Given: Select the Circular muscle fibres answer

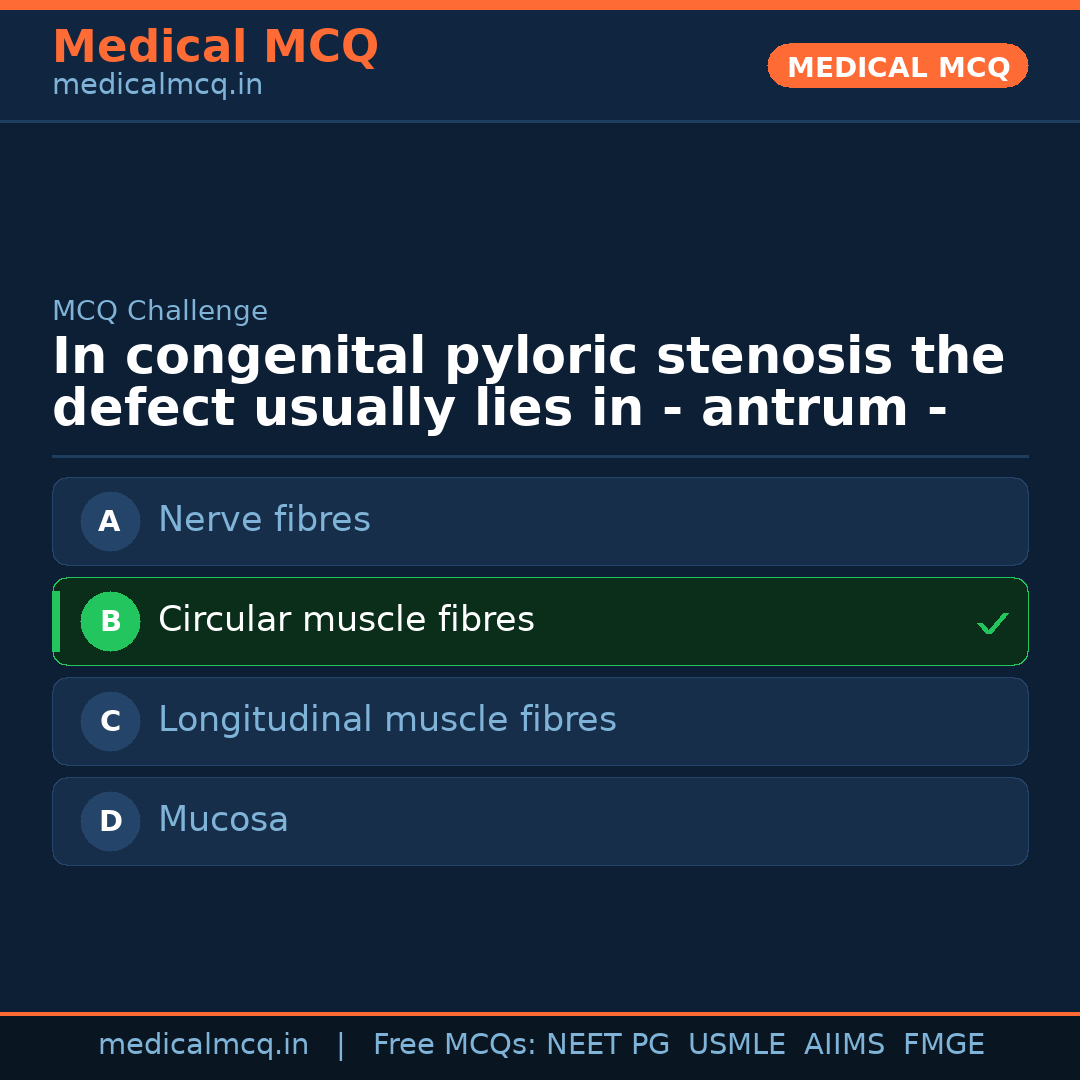Looking at the screenshot, I should point(346,620).
